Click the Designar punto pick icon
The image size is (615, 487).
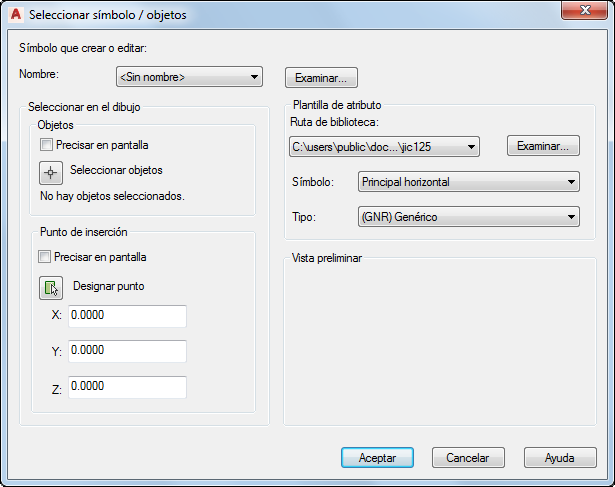[x=51, y=288]
